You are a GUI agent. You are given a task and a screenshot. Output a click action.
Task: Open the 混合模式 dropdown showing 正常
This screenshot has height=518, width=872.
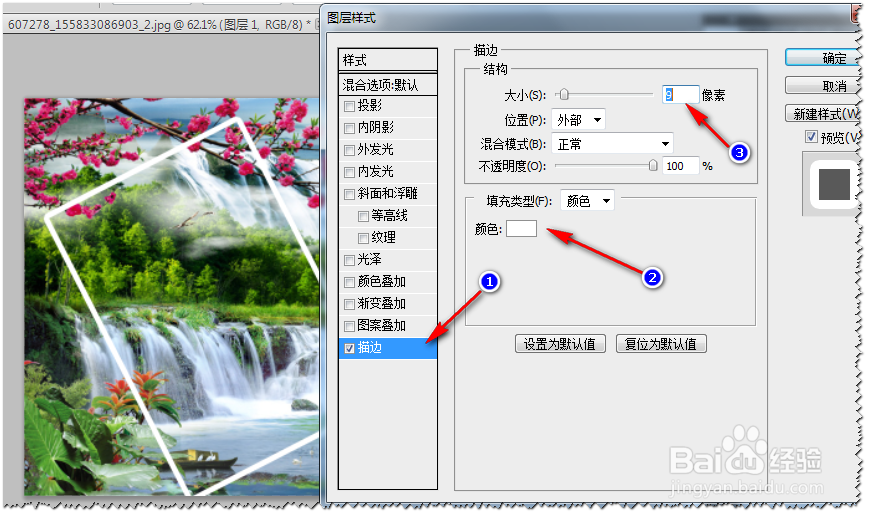(612, 144)
